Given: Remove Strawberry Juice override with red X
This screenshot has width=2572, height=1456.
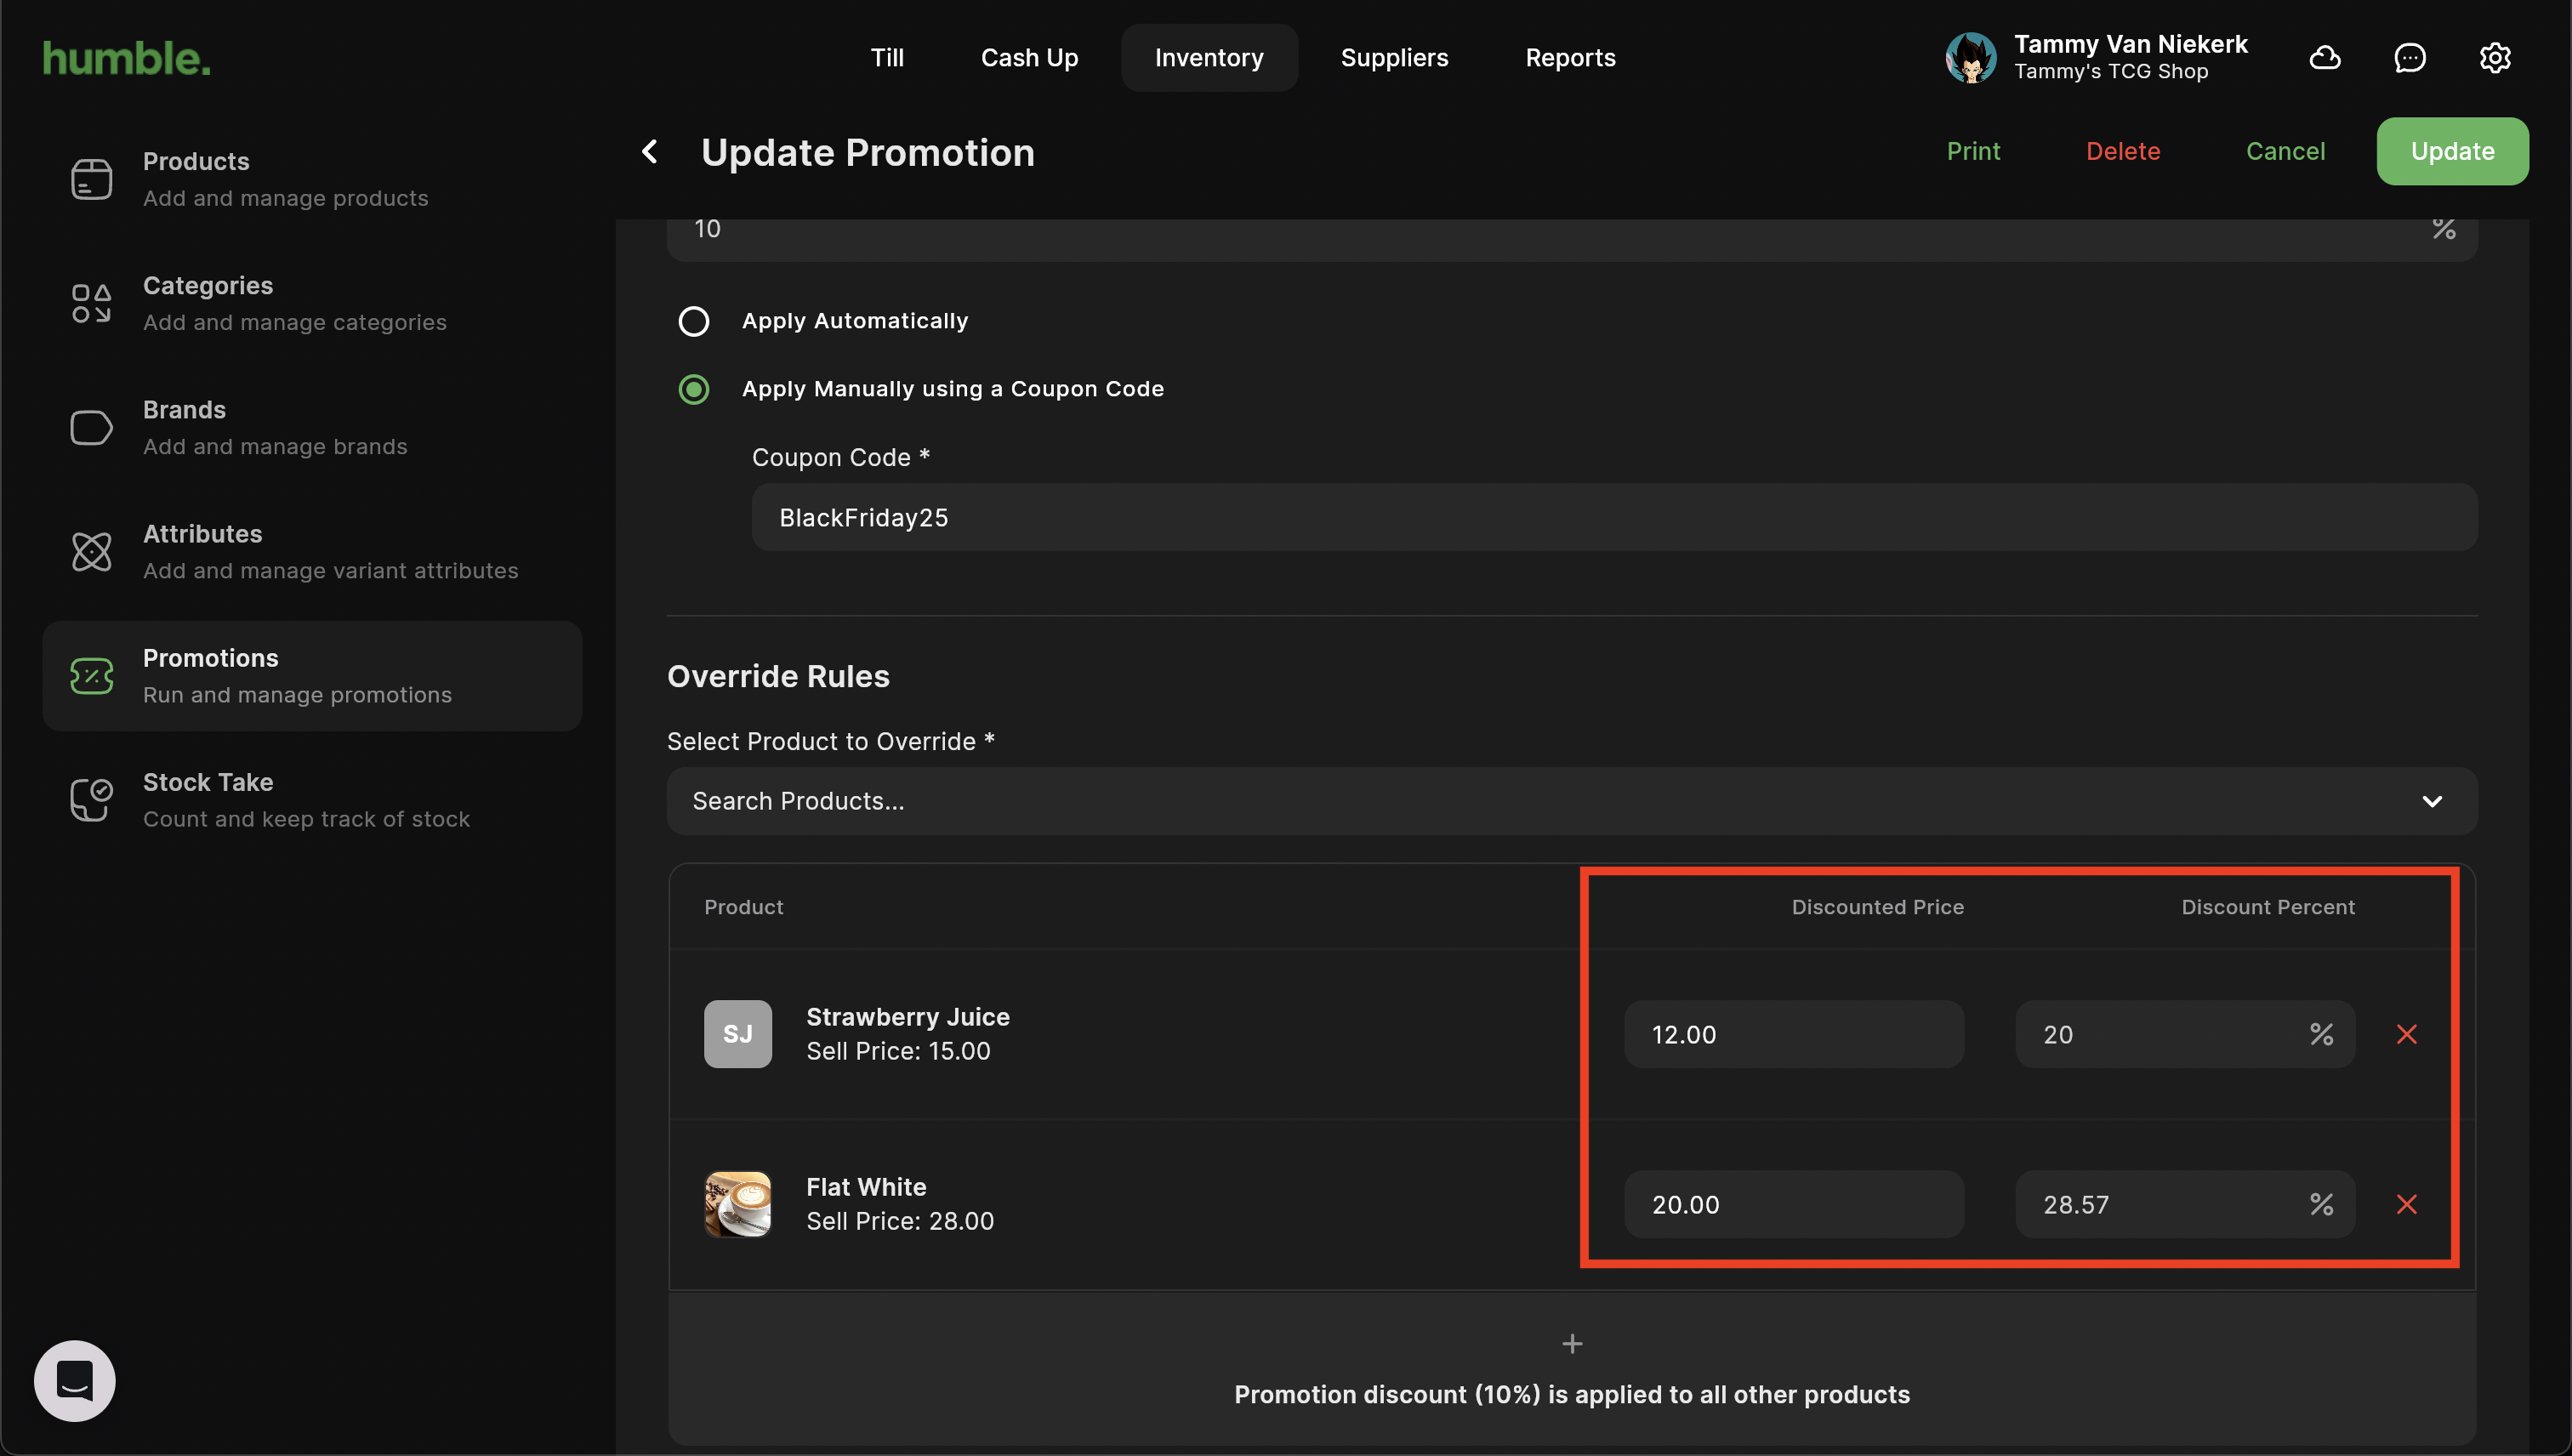Looking at the screenshot, I should coord(2407,1034).
